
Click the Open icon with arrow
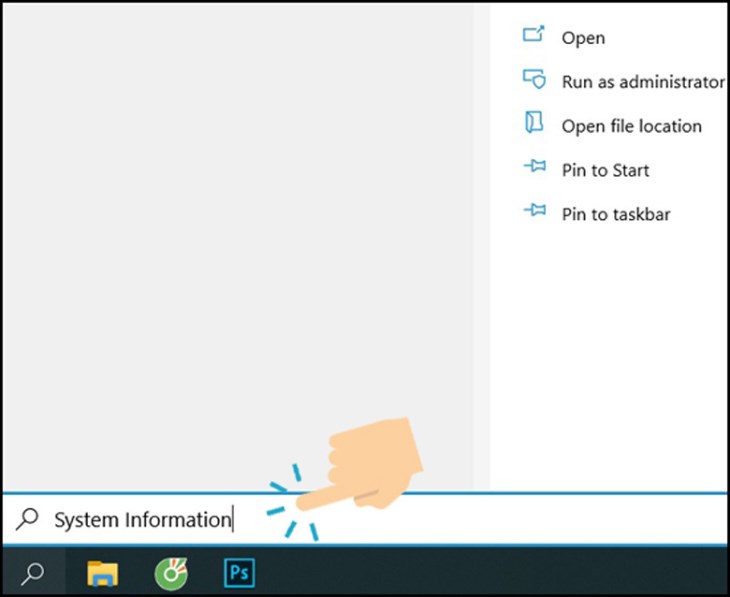[x=533, y=34]
